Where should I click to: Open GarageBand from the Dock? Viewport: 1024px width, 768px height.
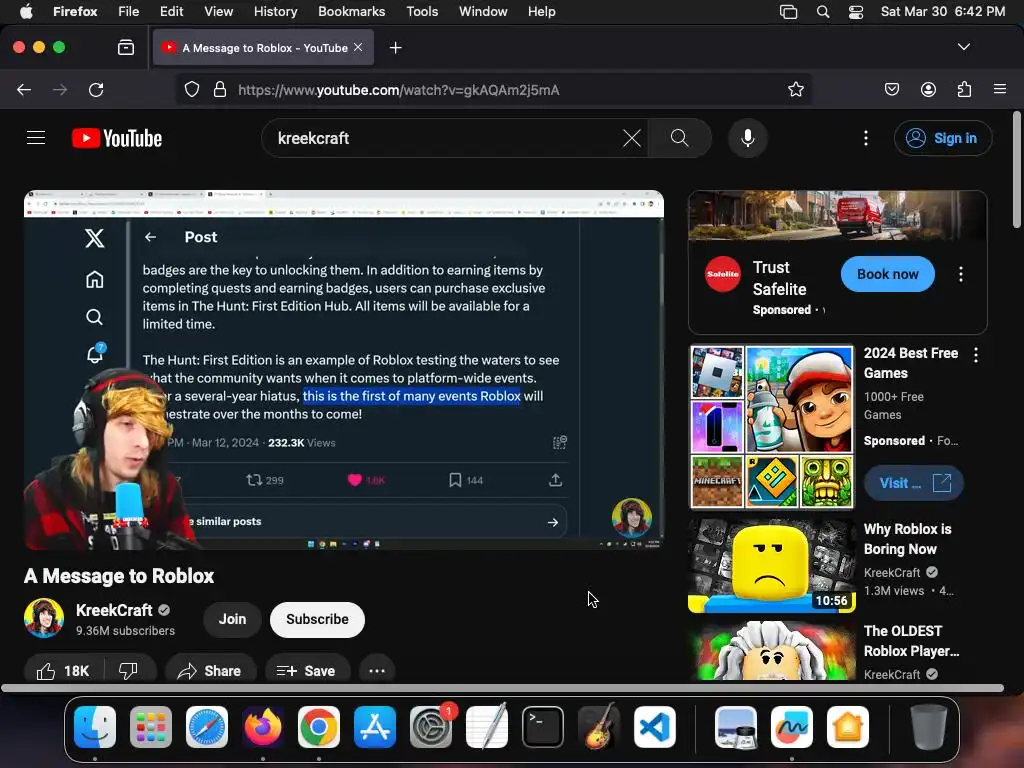click(599, 726)
